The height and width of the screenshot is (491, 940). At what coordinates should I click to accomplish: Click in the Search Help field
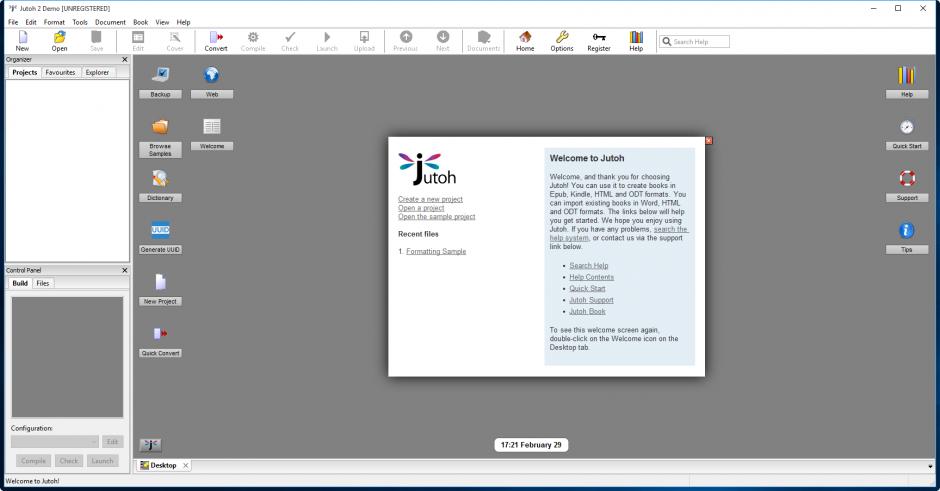[x=695, y=41]
